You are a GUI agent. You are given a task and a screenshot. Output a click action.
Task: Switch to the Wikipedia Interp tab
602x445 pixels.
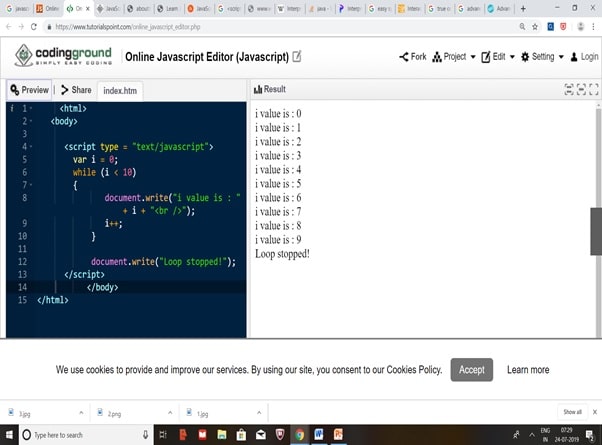pos(289,8)
